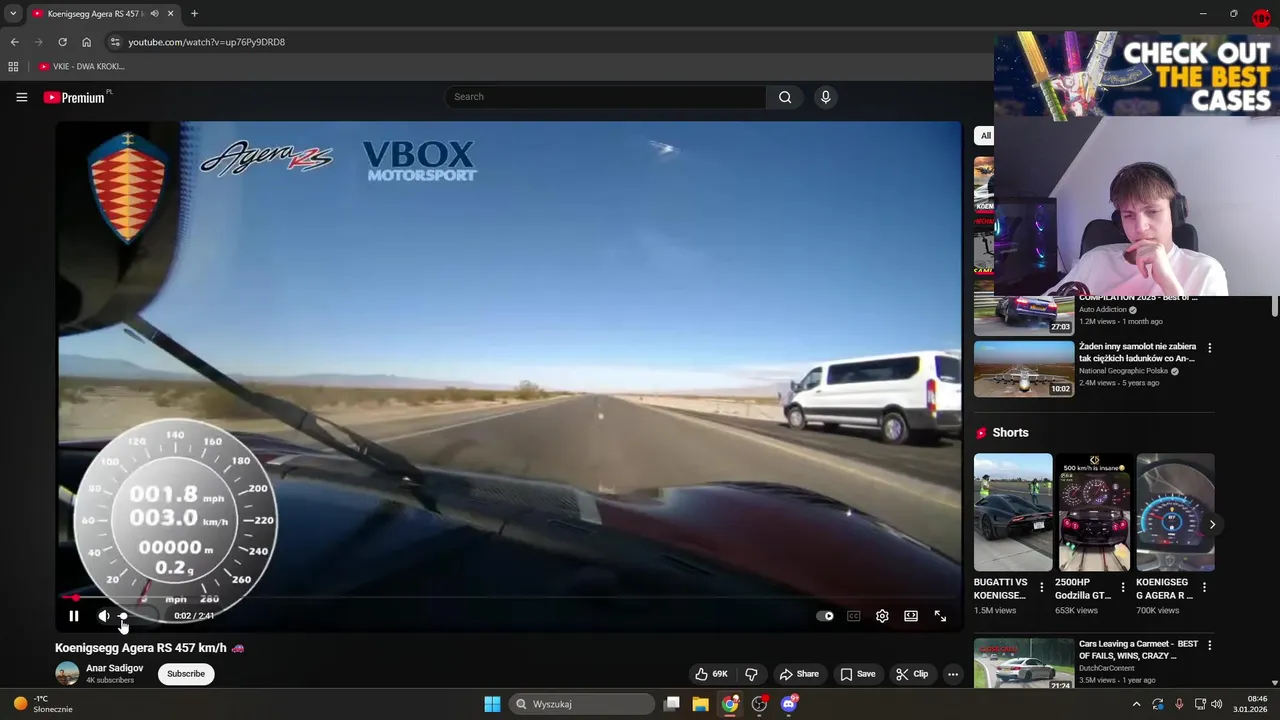Open the '2500HP Godzilla GT...' short
Screen dimensions: 1280x720
(x=1094, y=512)
